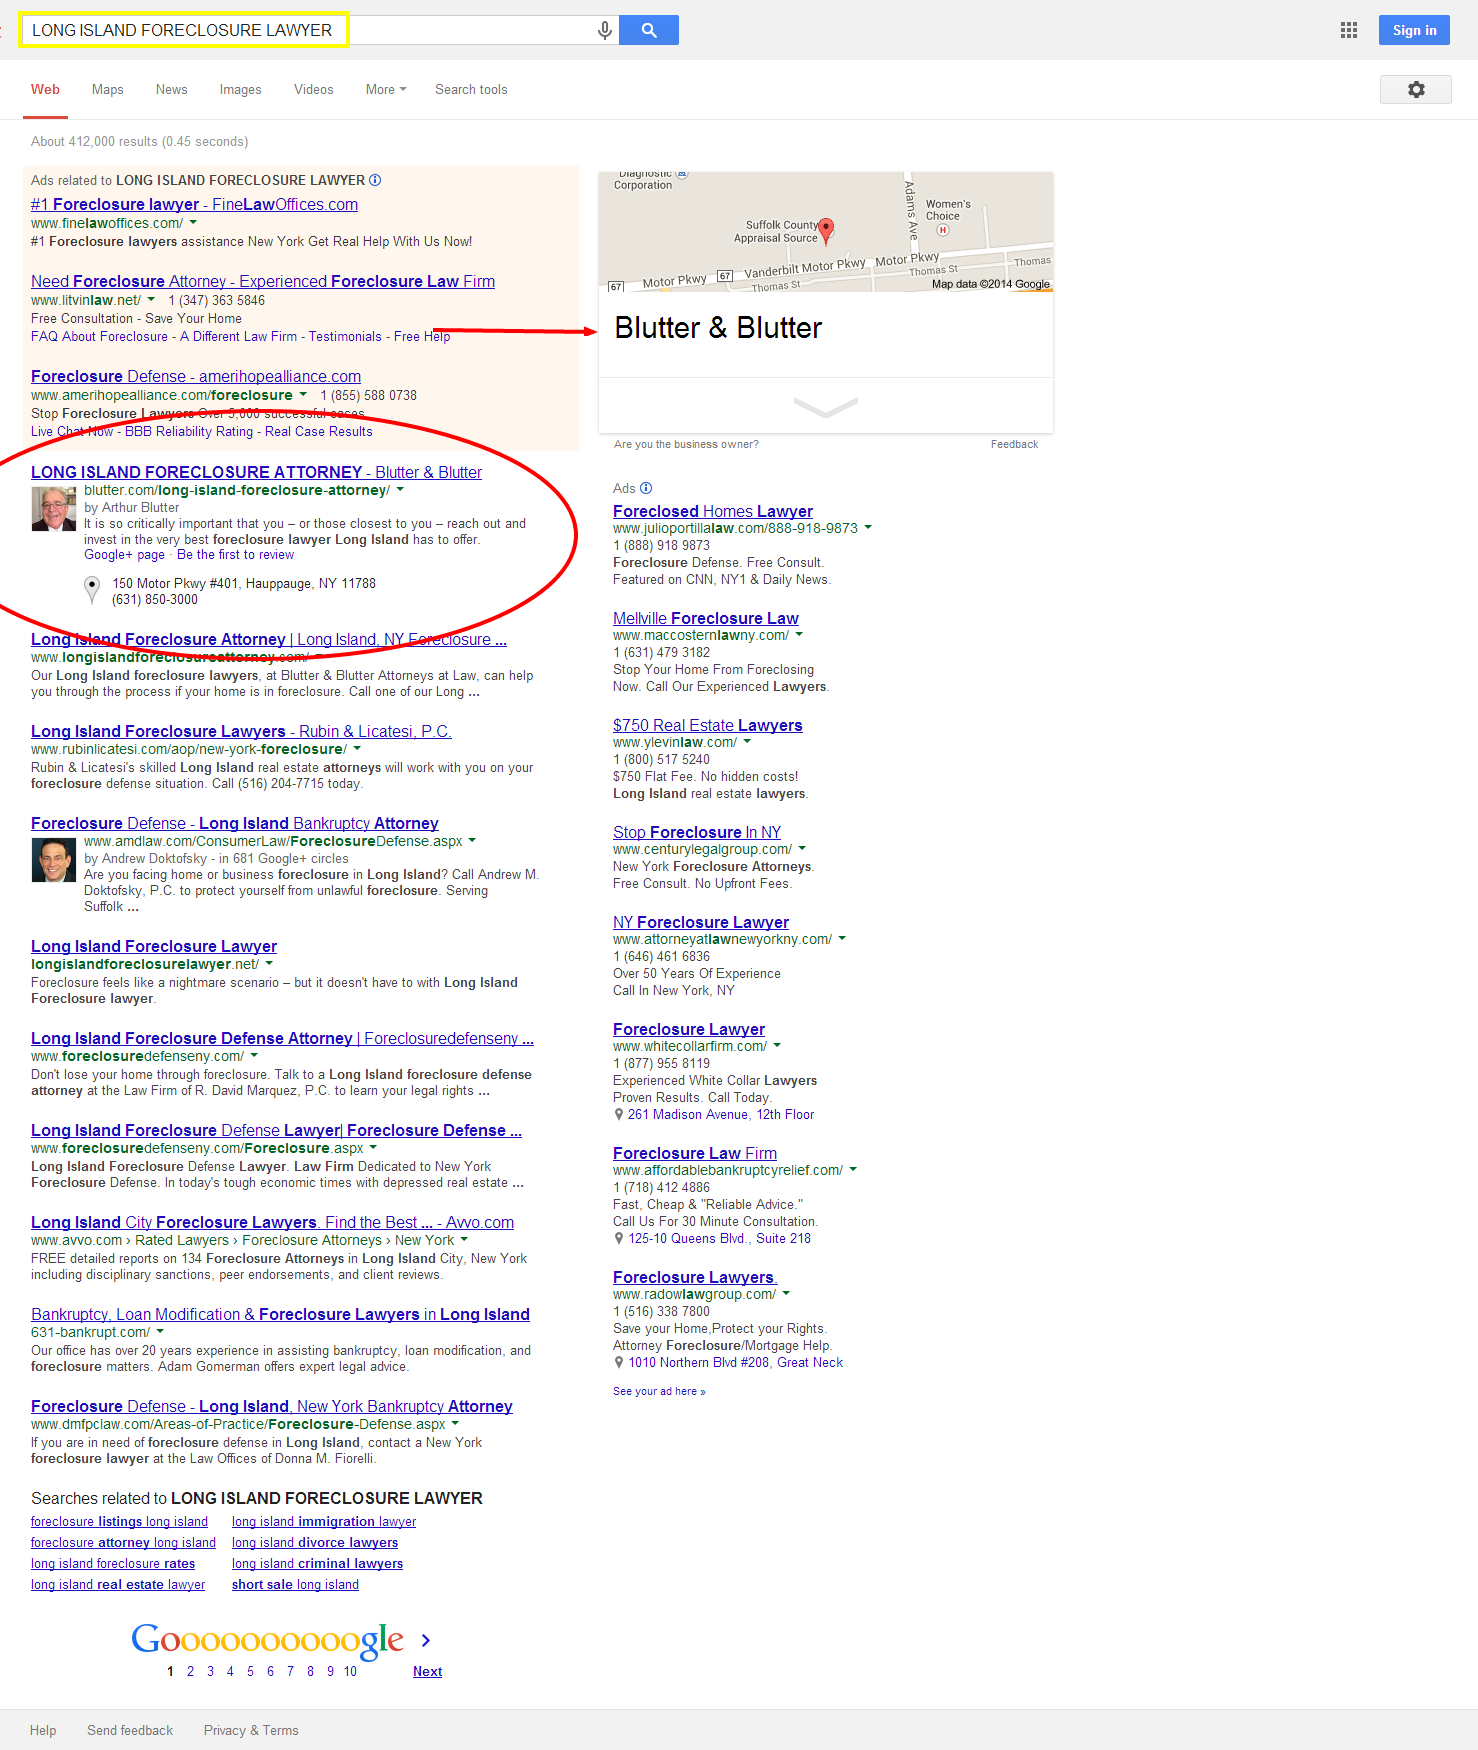The width and height of the screenshot is (1478, 1750).
Task: Click the red map pin on the map
Action: coord(826,230)
